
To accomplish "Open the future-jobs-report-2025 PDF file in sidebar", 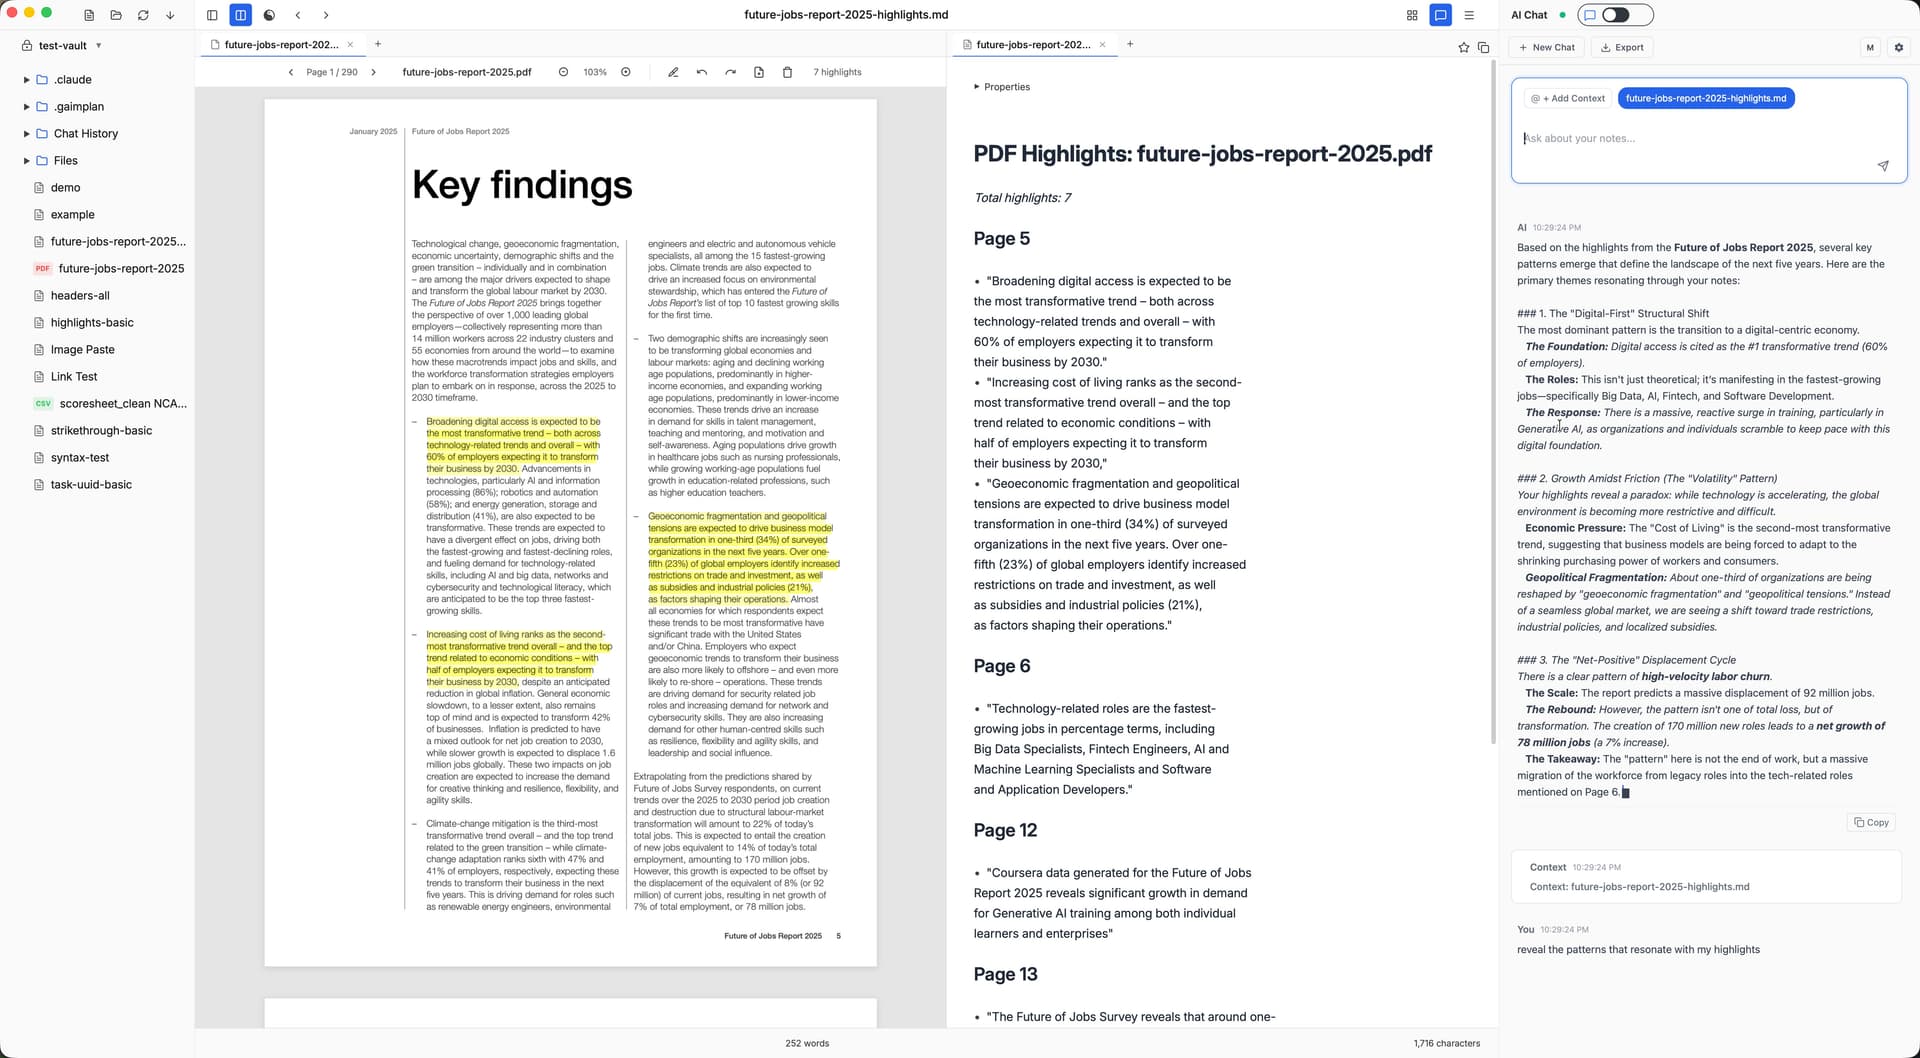I will pos(121,268).
